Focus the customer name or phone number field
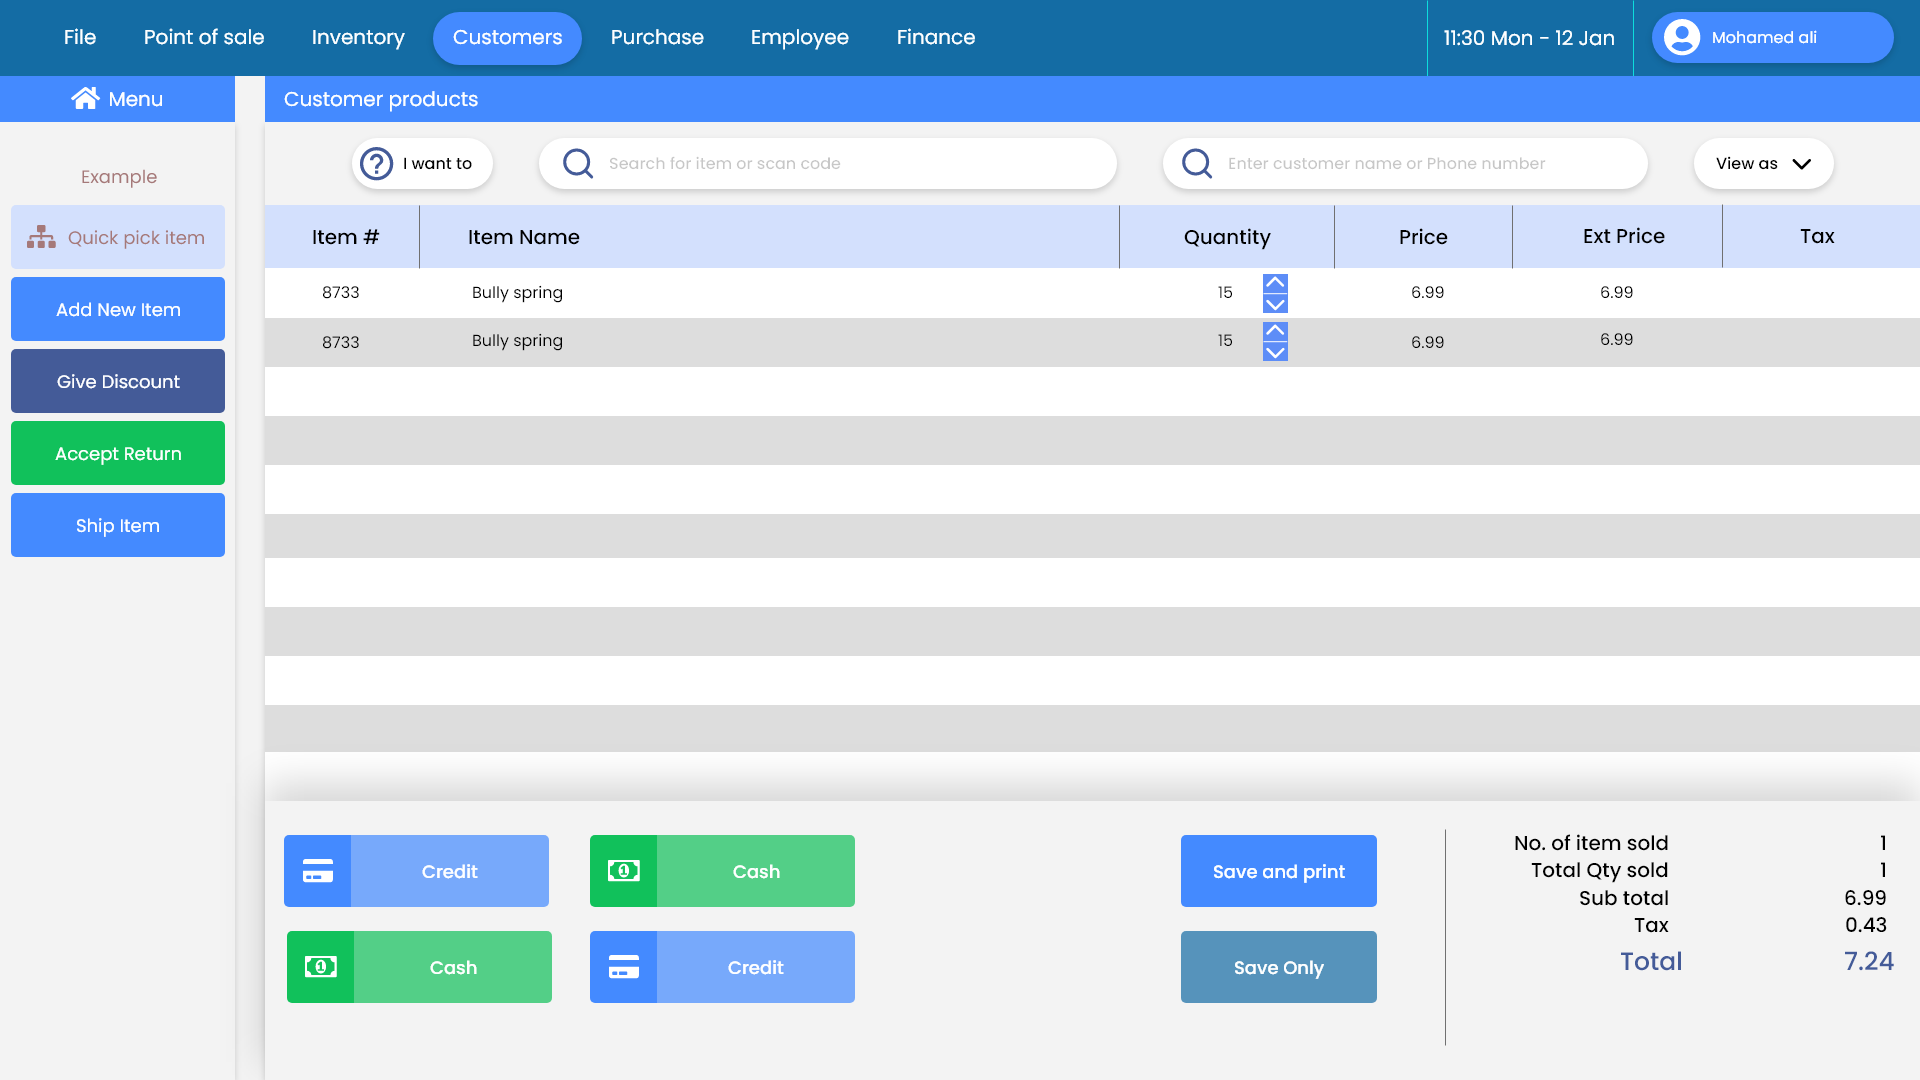Image resolution: width=1920 pixels, height=1080 pixels. (1405, 163)
